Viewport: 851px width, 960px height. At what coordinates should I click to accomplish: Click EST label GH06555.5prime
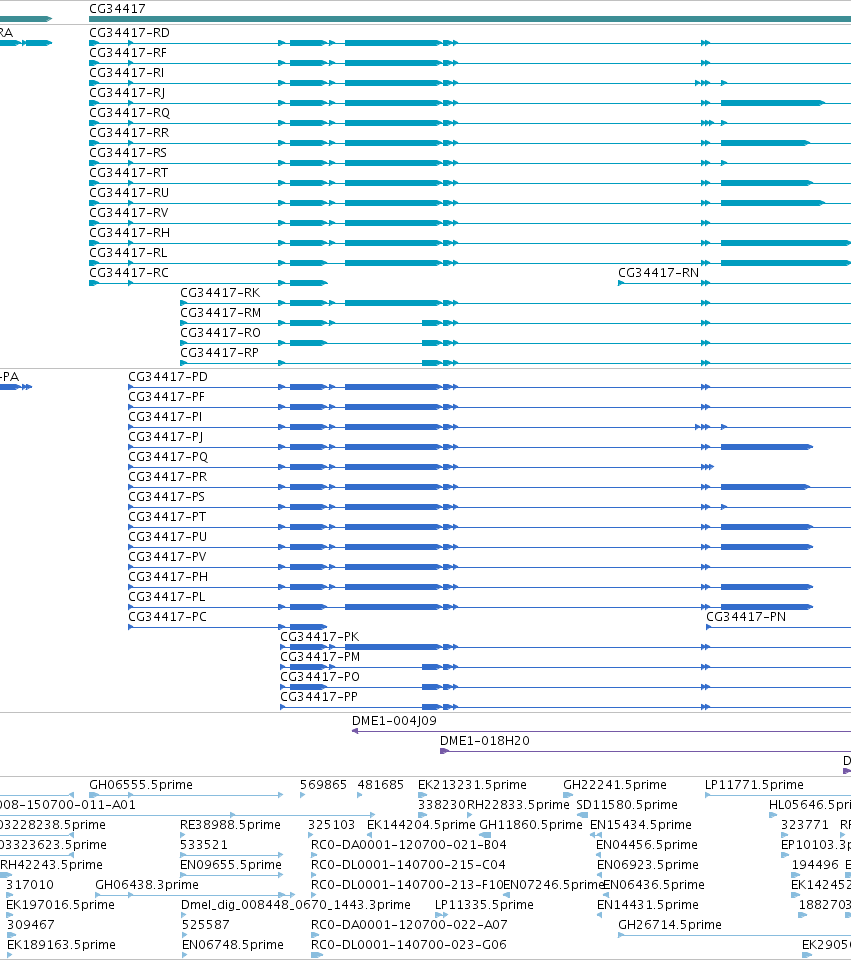coord(141,785)
